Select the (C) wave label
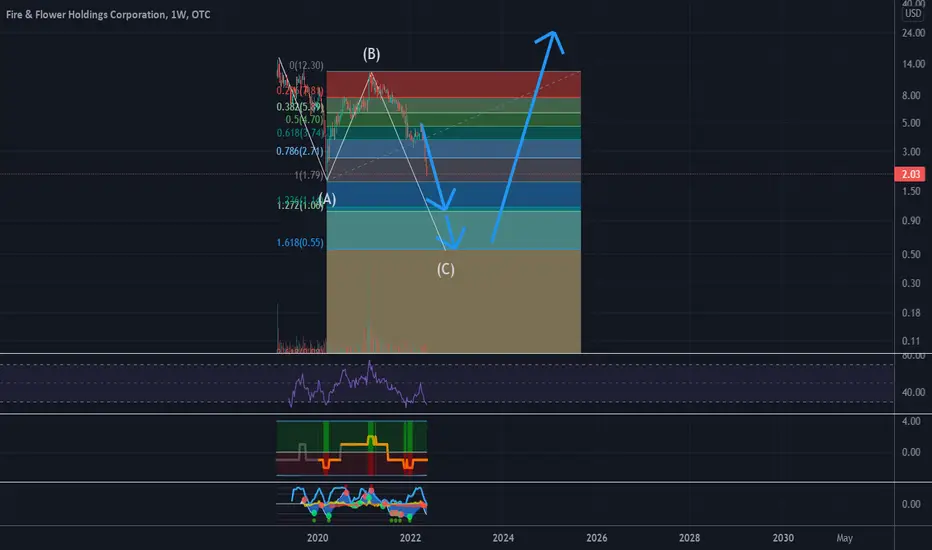932x550 pixels. click(446, 269)
